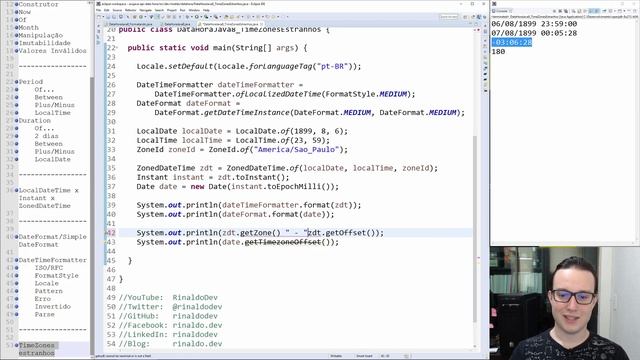Click the '//YouTube: RinaldoDev' comment line

(168, 298)
